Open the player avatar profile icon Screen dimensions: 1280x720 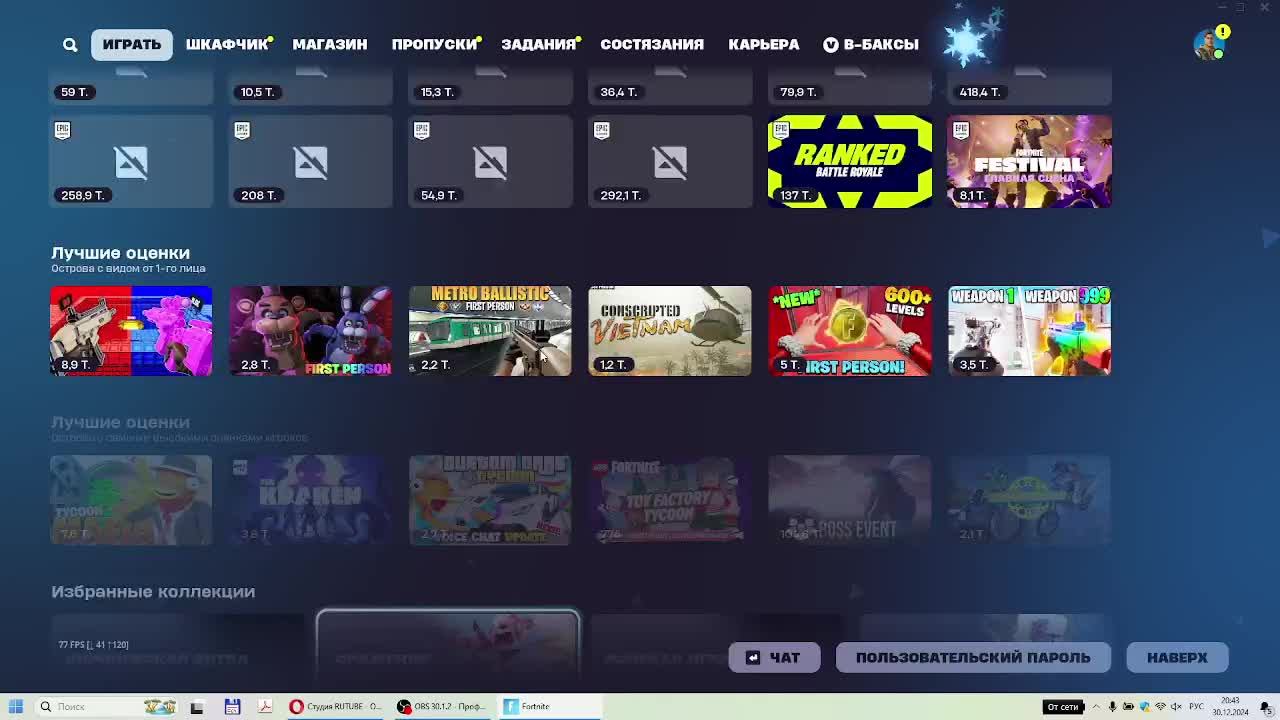pos(1209,45)
